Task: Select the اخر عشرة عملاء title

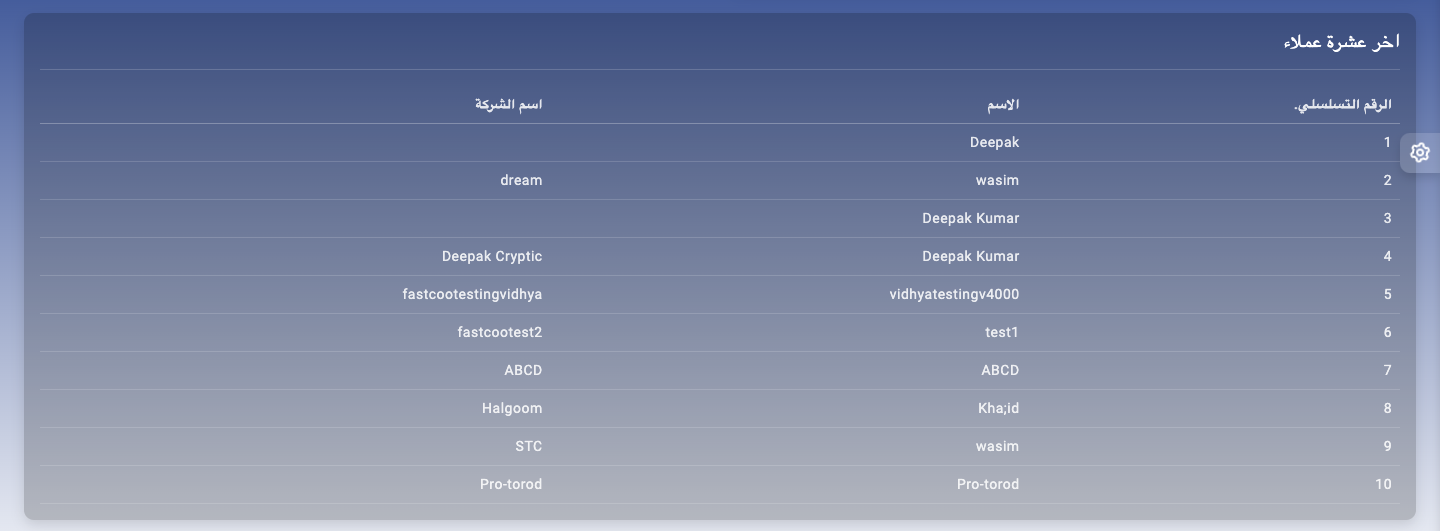Action: coord(1341,42)
